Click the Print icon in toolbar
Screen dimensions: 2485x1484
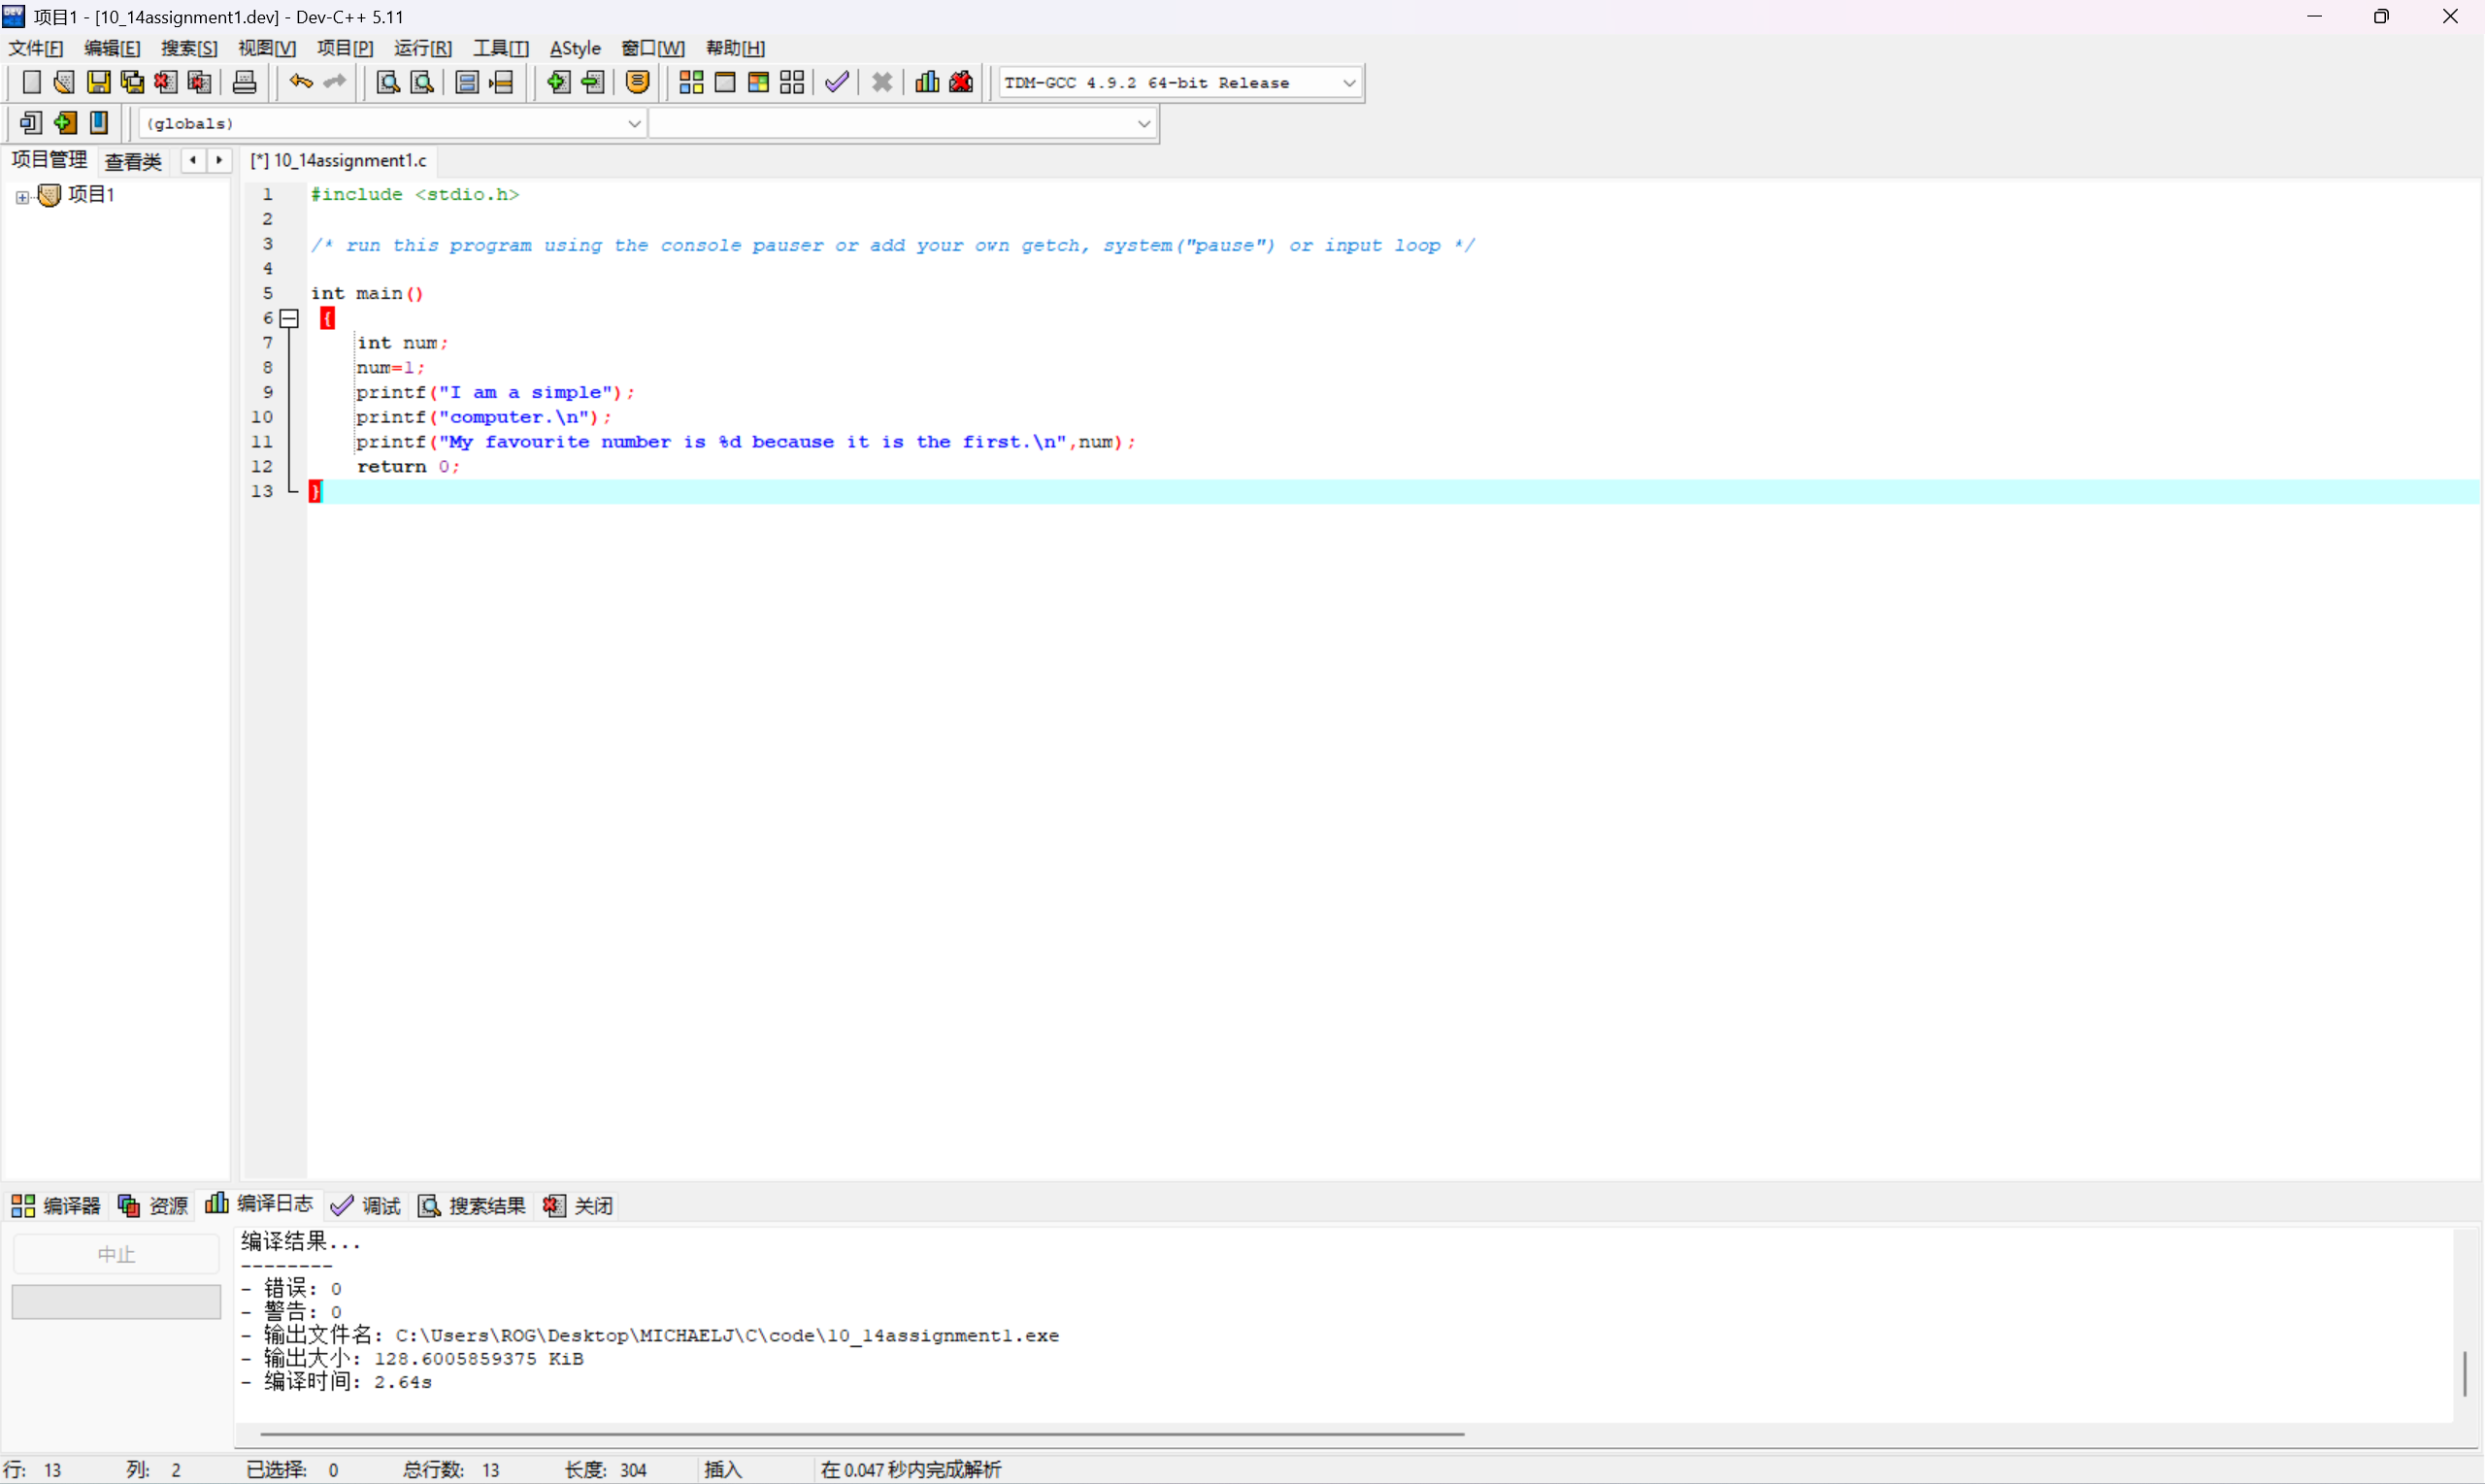tap(244, 83)
